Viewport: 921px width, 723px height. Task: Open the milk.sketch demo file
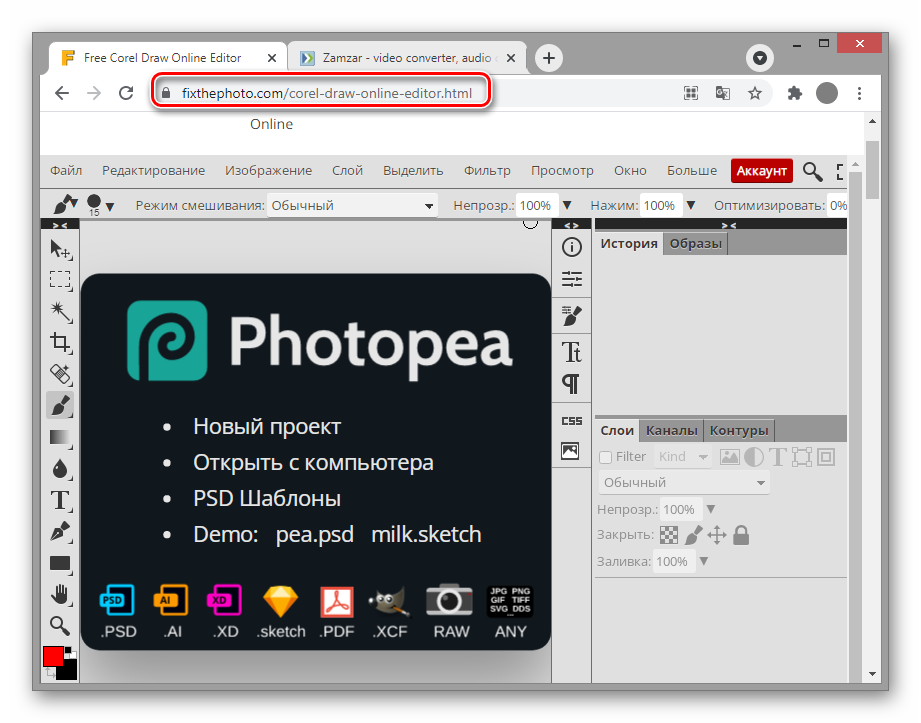point(426,534)
